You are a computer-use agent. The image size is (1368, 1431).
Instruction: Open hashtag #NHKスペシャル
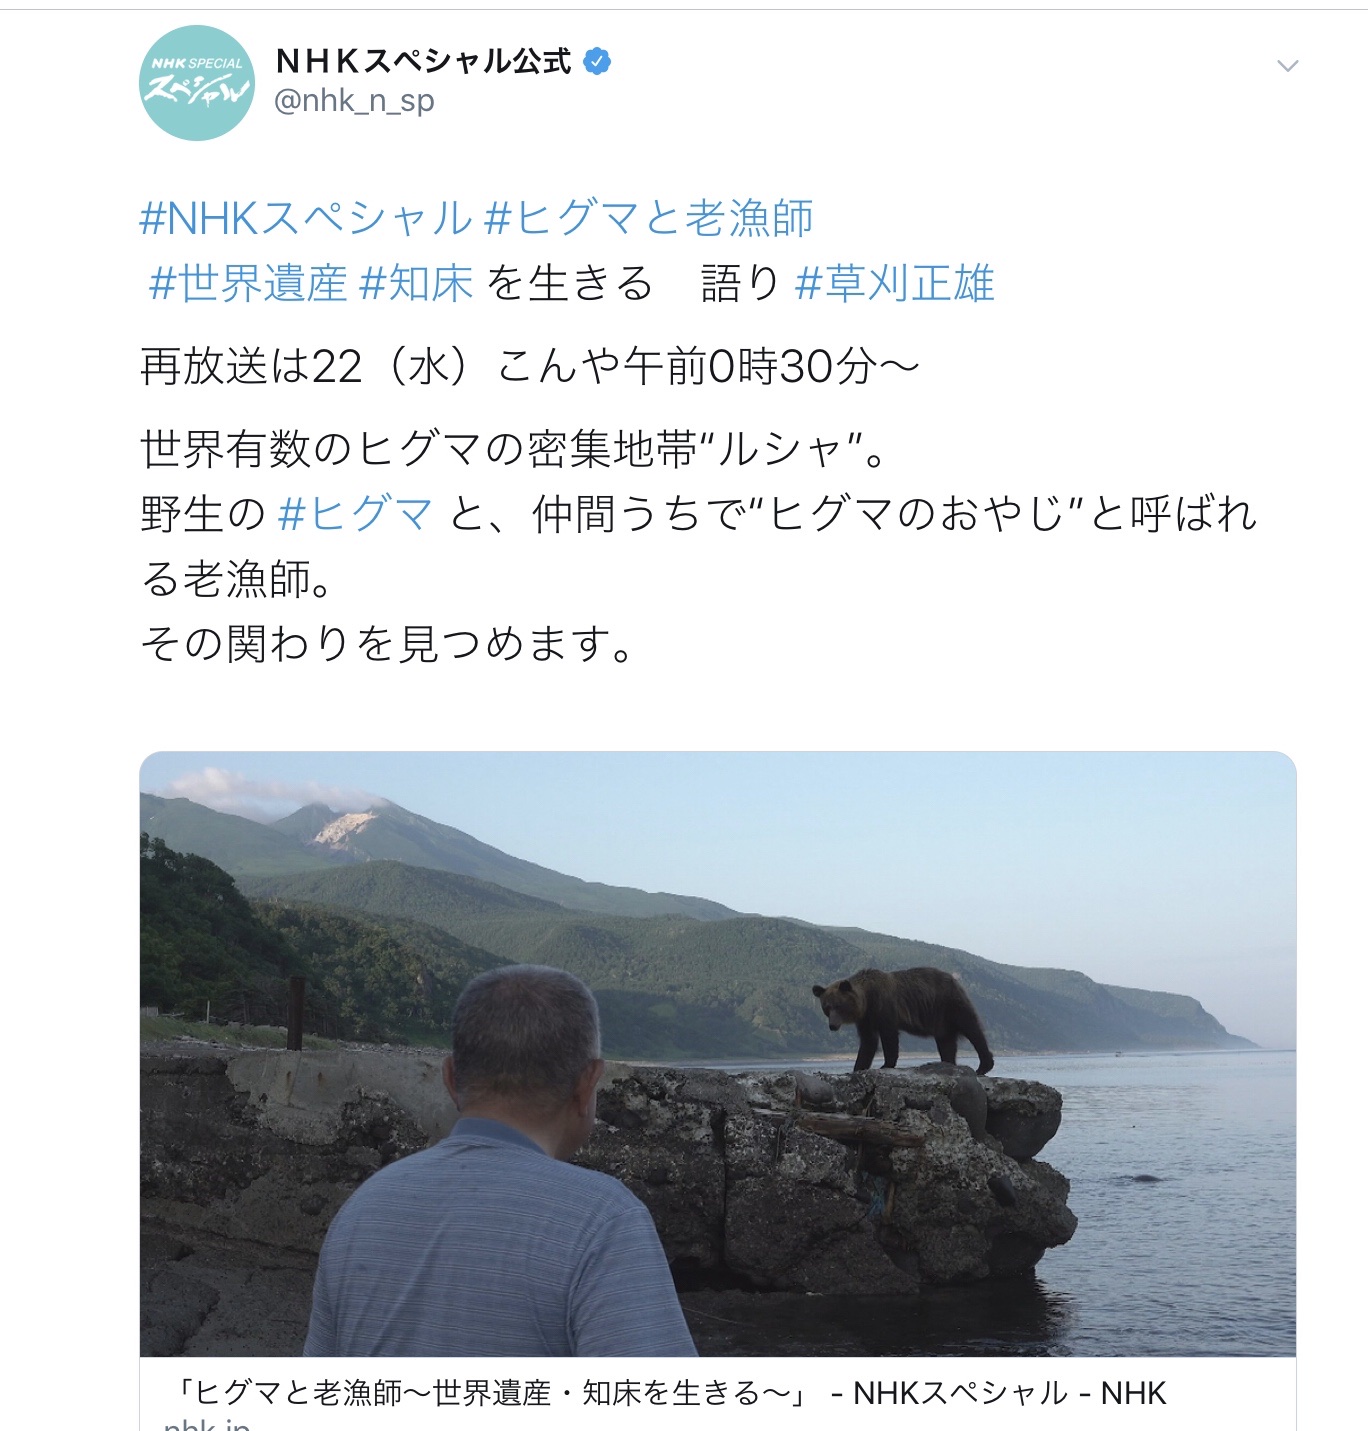click(306, 218)
